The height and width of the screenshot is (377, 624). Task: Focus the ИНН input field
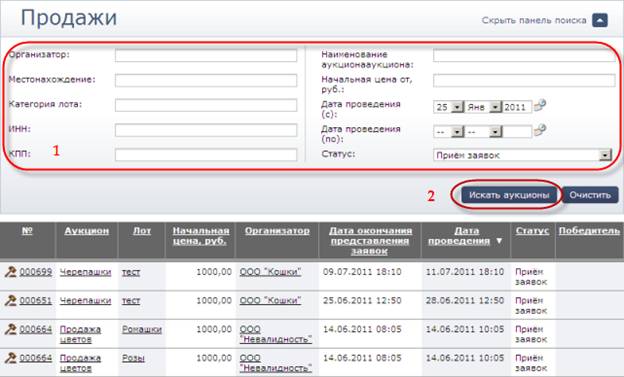click(x=206, y=130)
